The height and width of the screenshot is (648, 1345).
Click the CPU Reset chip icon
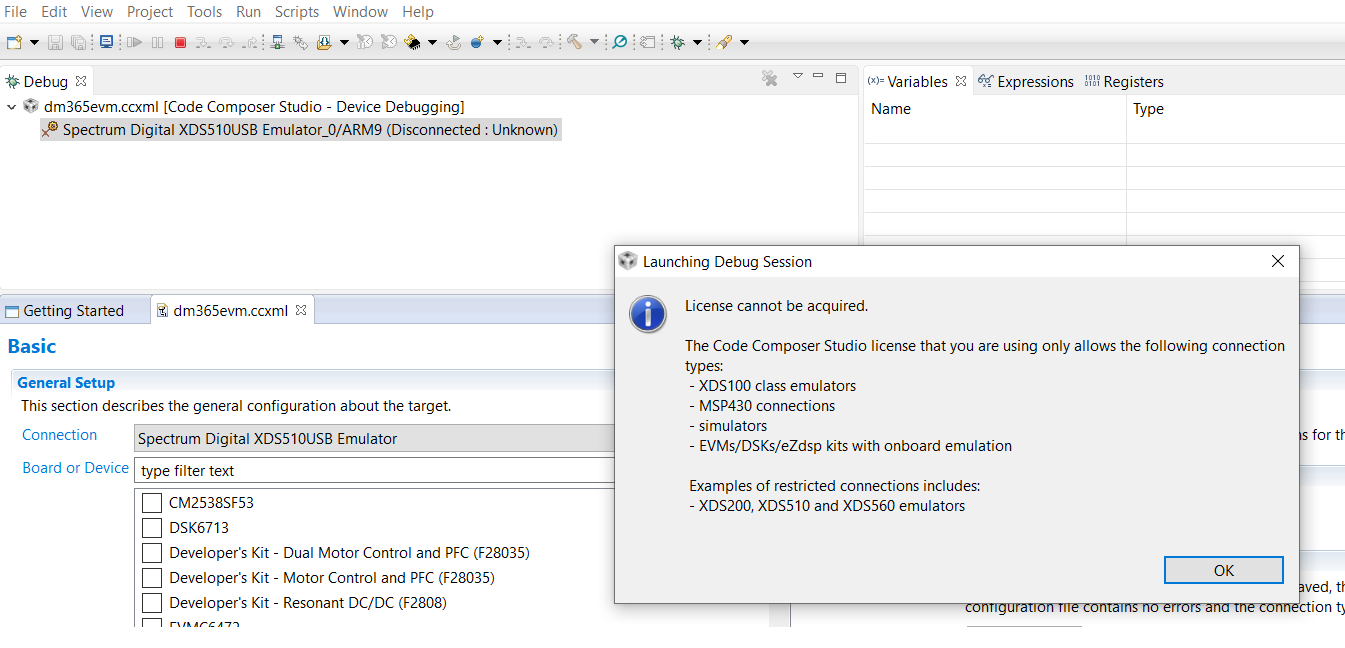(413, 42)
